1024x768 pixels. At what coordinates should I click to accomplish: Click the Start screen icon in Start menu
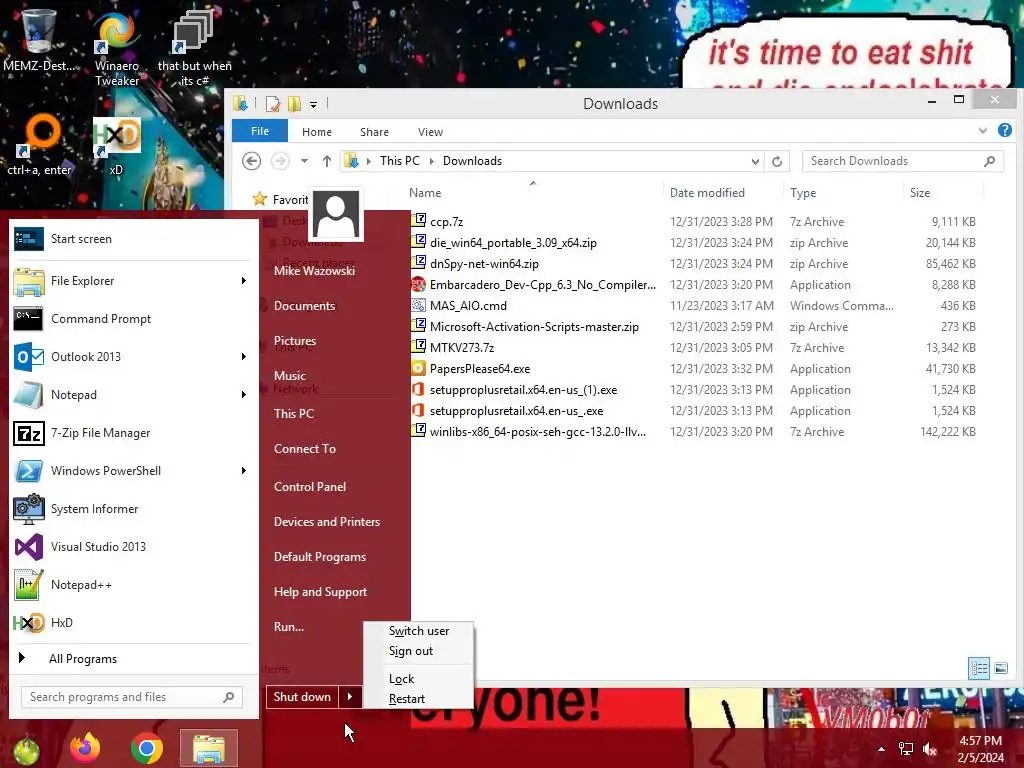29,239
